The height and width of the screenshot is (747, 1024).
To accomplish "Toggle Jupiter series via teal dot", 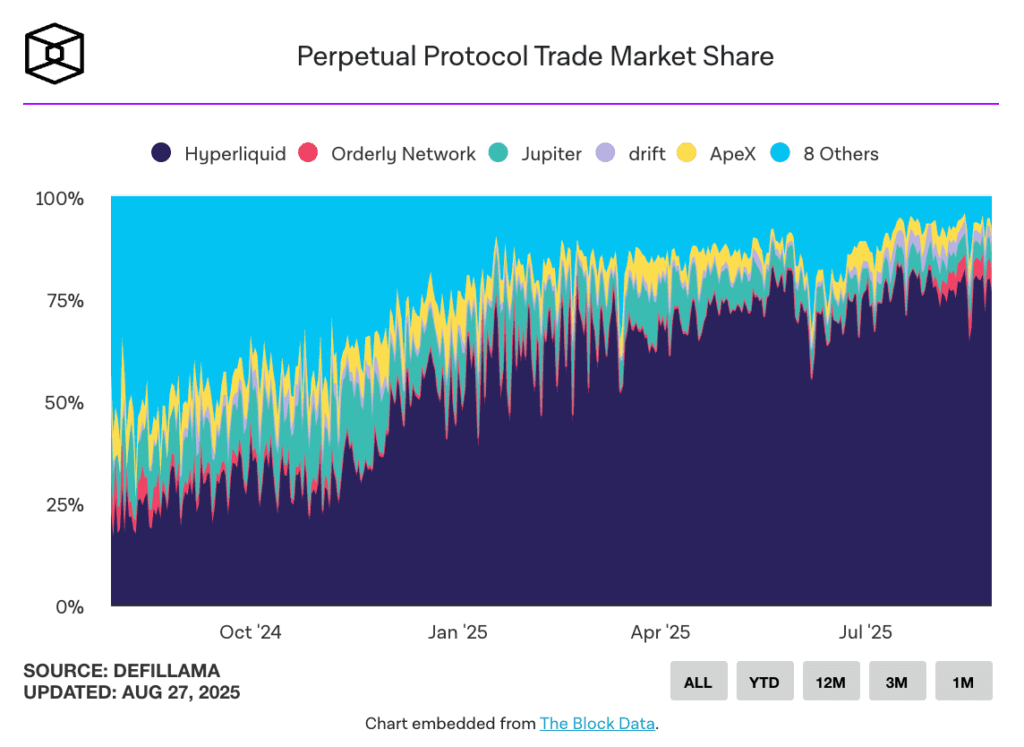I will tap(498, 153).
